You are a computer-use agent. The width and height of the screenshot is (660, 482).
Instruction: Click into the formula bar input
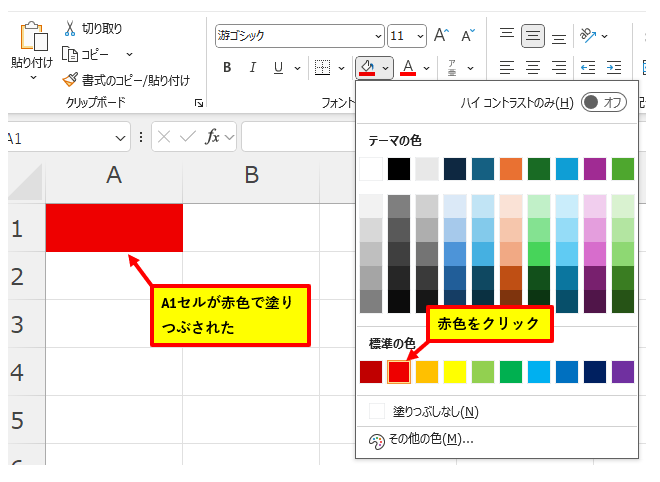[299, 137]
